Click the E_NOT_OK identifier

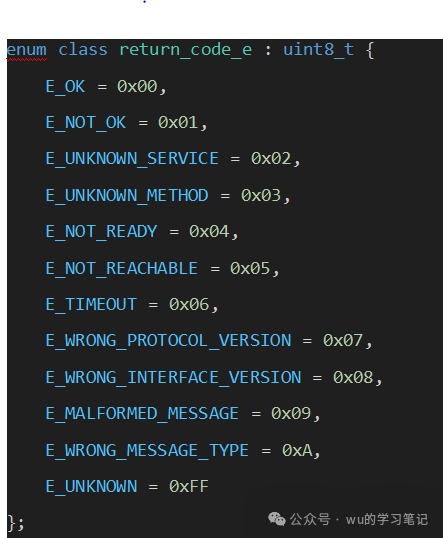(86, 123)
